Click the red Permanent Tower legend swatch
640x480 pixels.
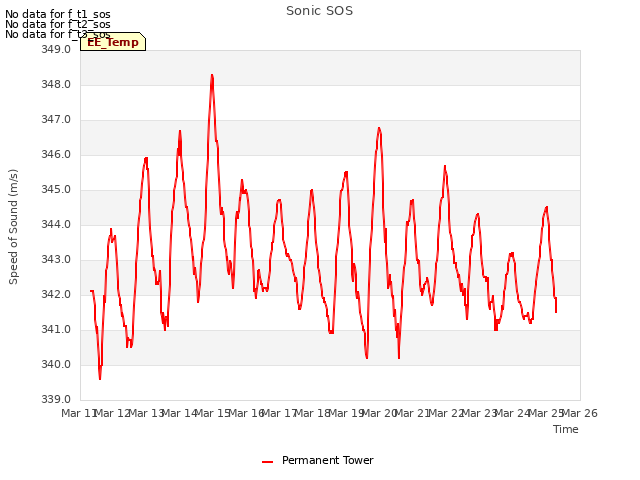click(x=267, y=462)
